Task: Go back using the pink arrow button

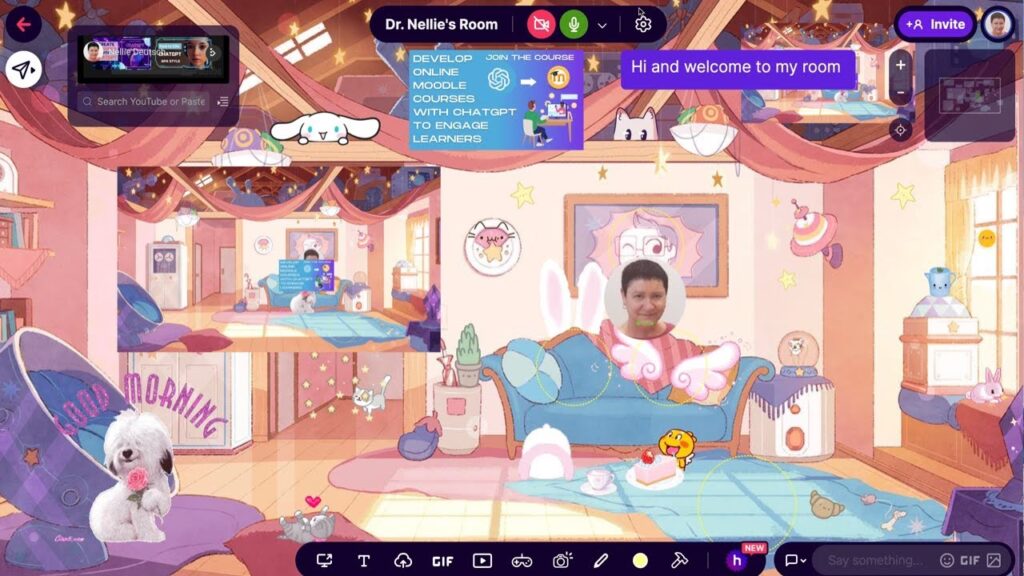Action: tap(22, 24)
